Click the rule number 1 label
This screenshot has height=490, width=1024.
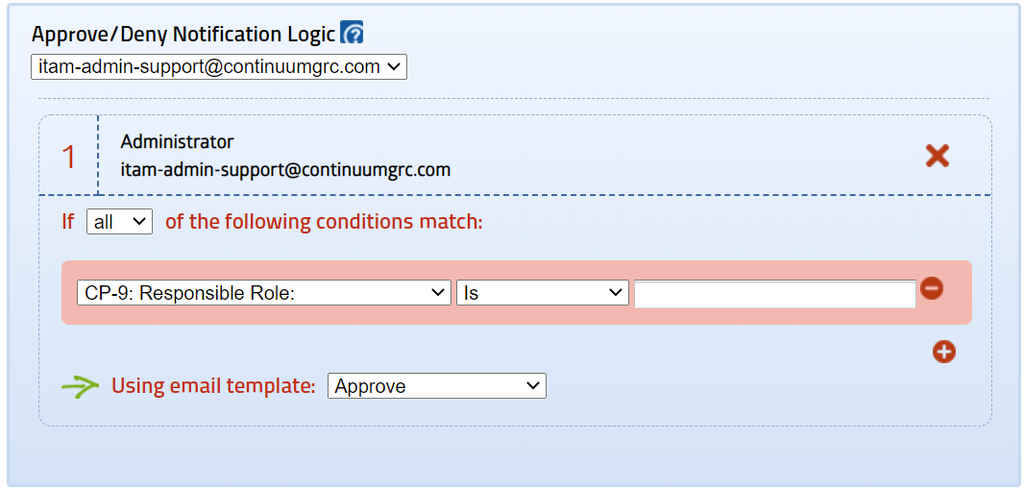point(69,157)
